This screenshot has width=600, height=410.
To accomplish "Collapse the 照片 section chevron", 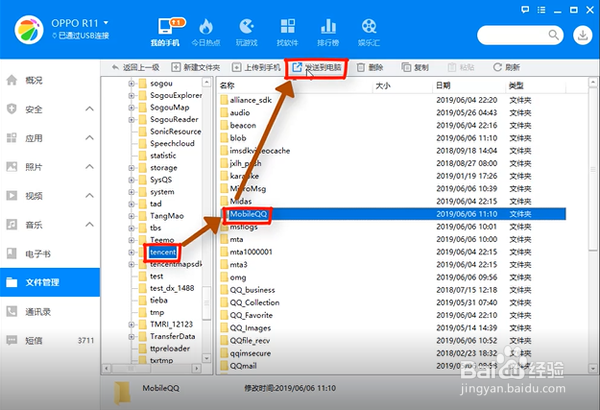I will (89, 167).
